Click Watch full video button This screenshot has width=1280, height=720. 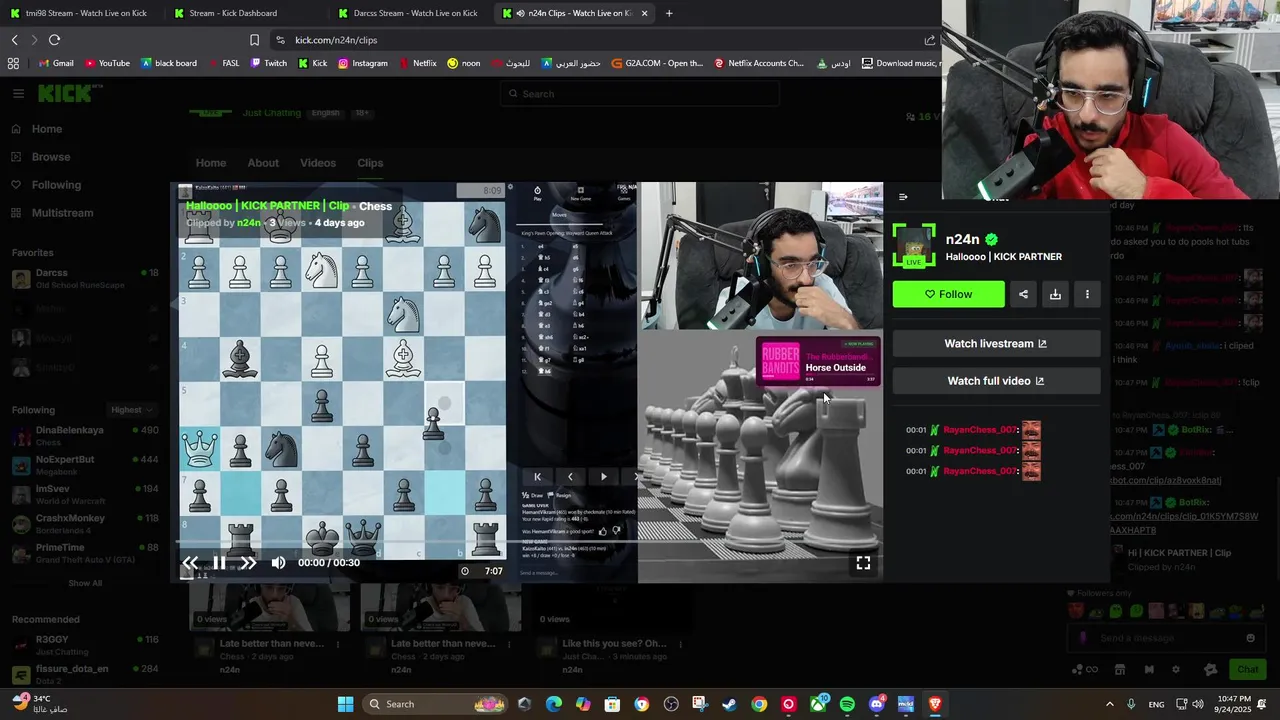point(996,381)
